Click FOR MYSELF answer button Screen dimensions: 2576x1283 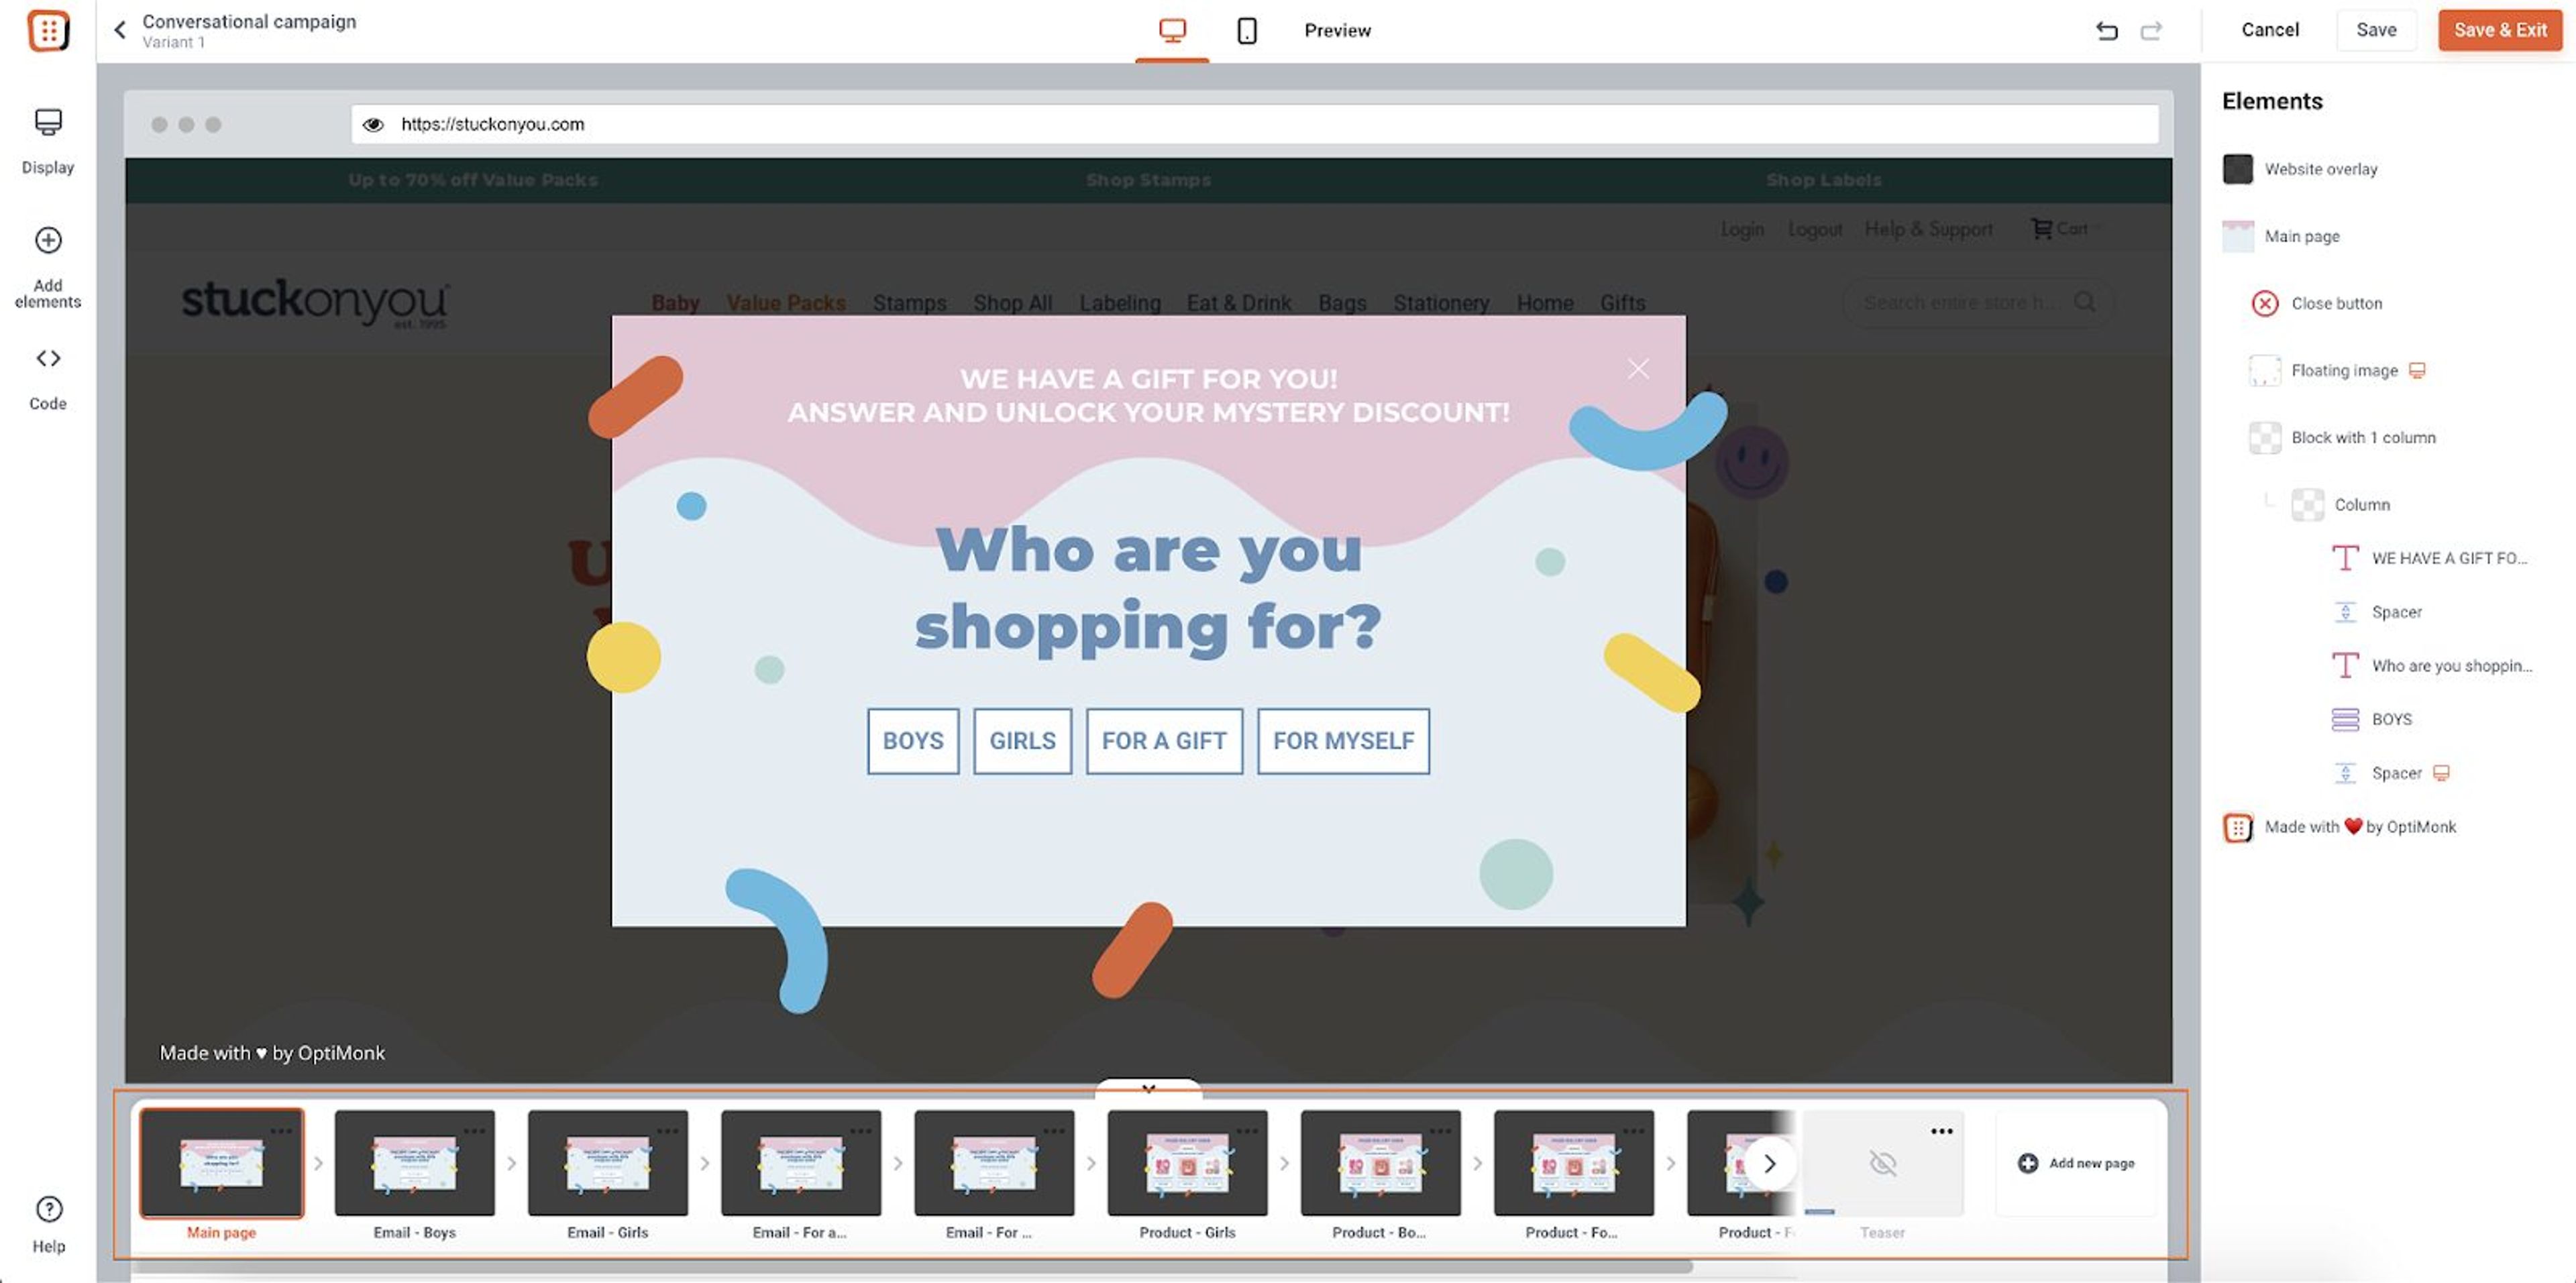(1343, 741)
